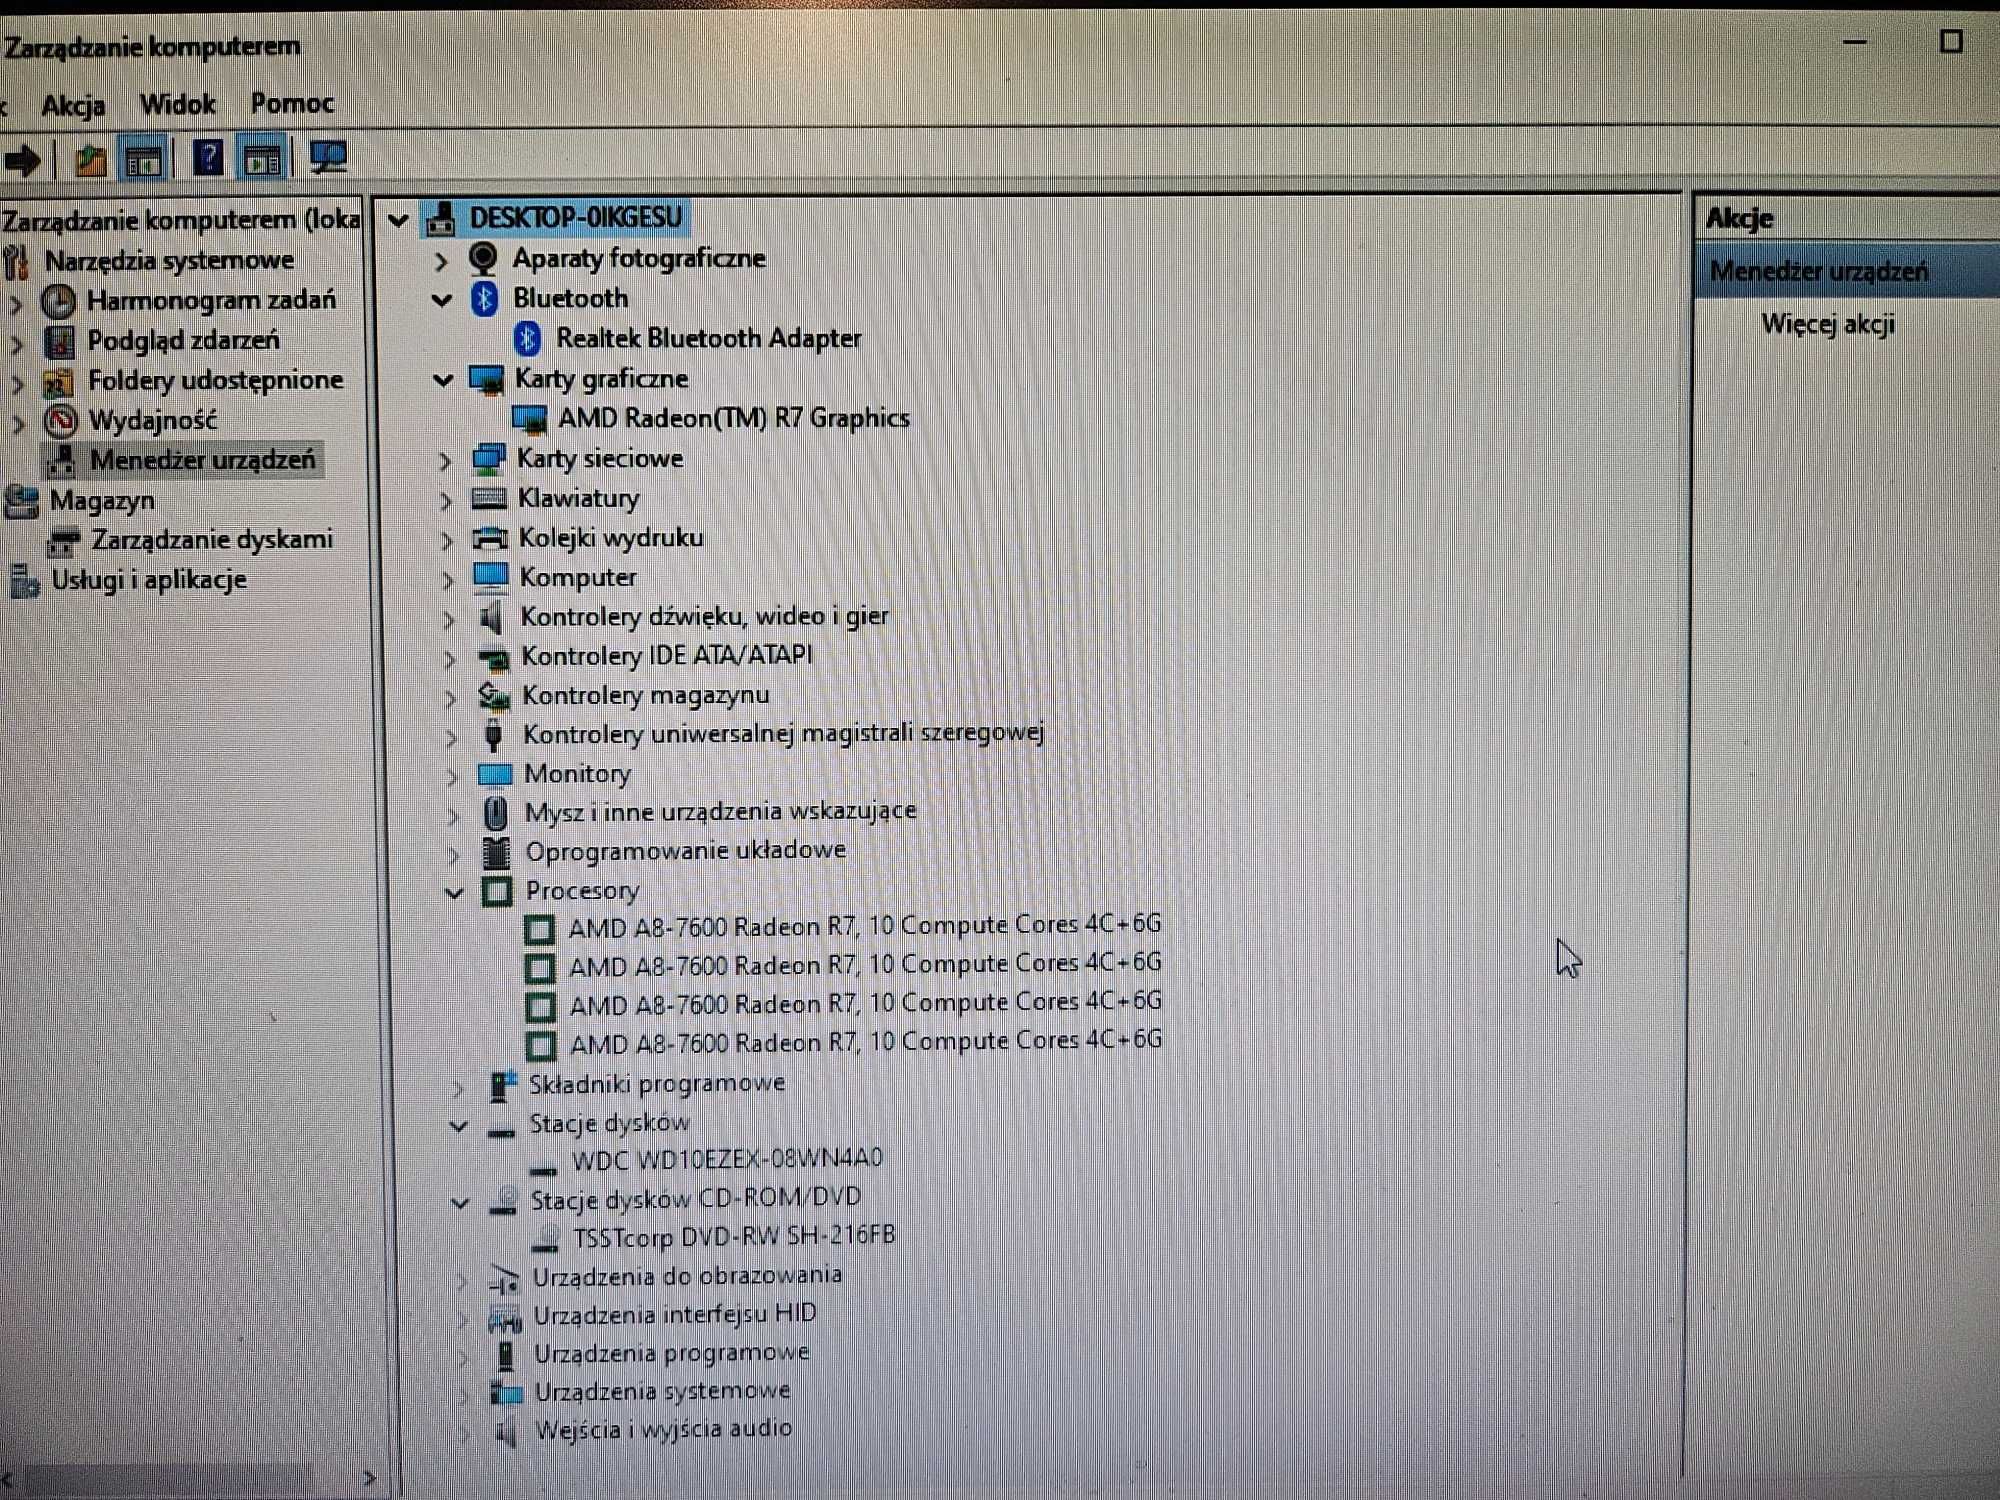Open the Pomoc menu
Image resolution: width=2000 pixels, height=1500 pixels.
coord(292,103)
